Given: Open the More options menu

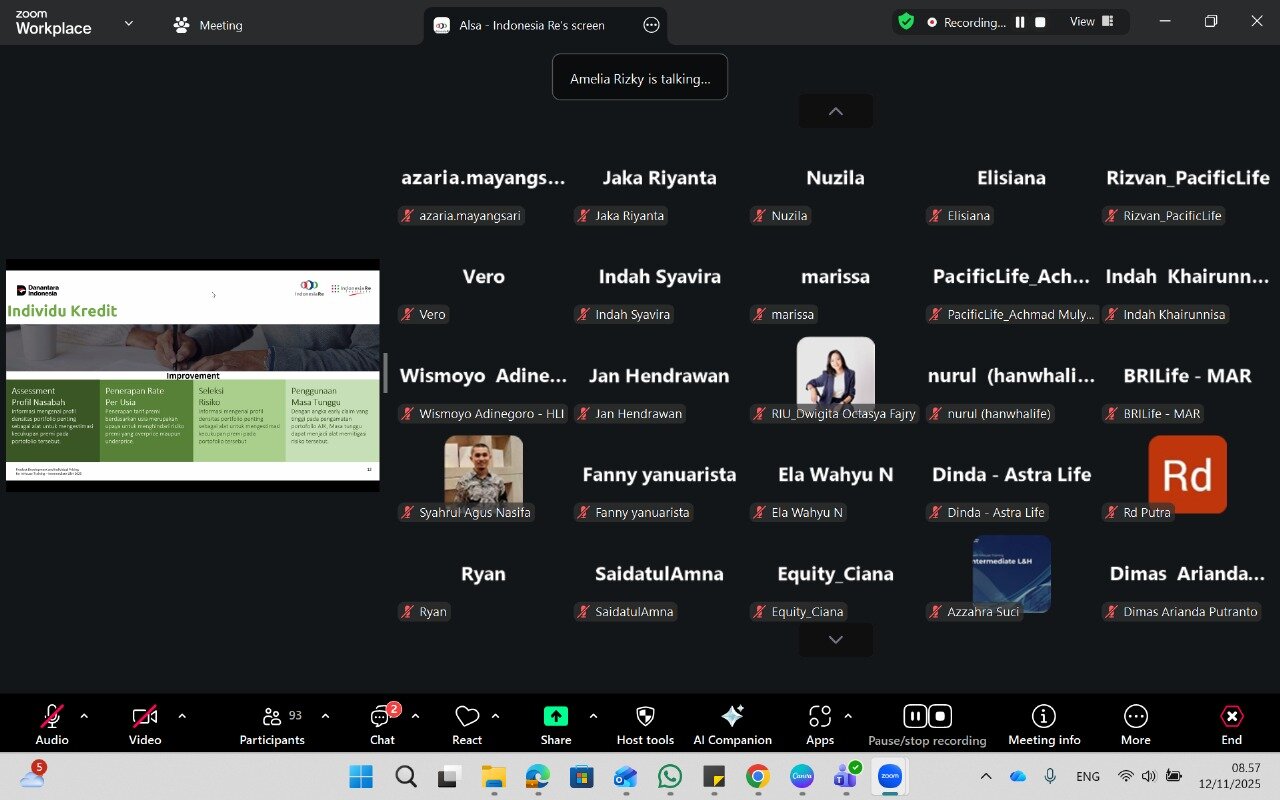Looking at the screenshot, I should [1135, 723].
